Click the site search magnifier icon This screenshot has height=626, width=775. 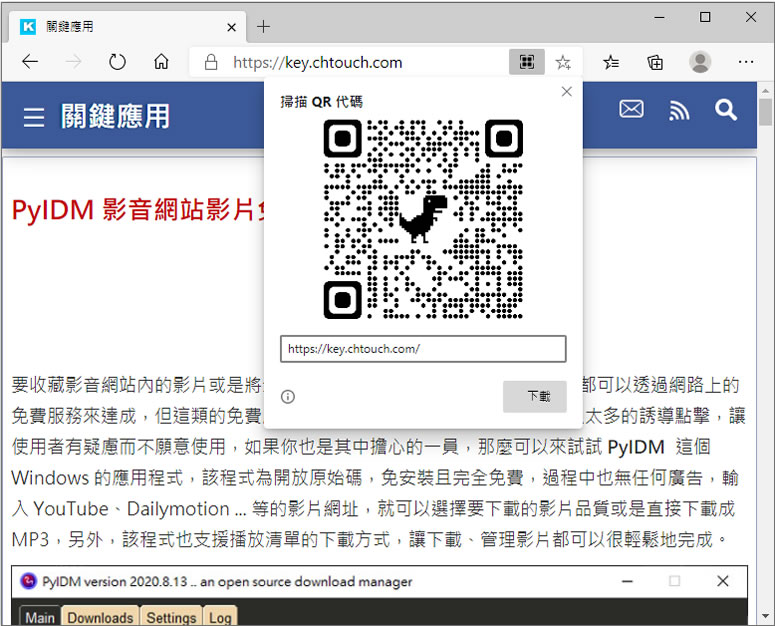click(x=726, y=110)
